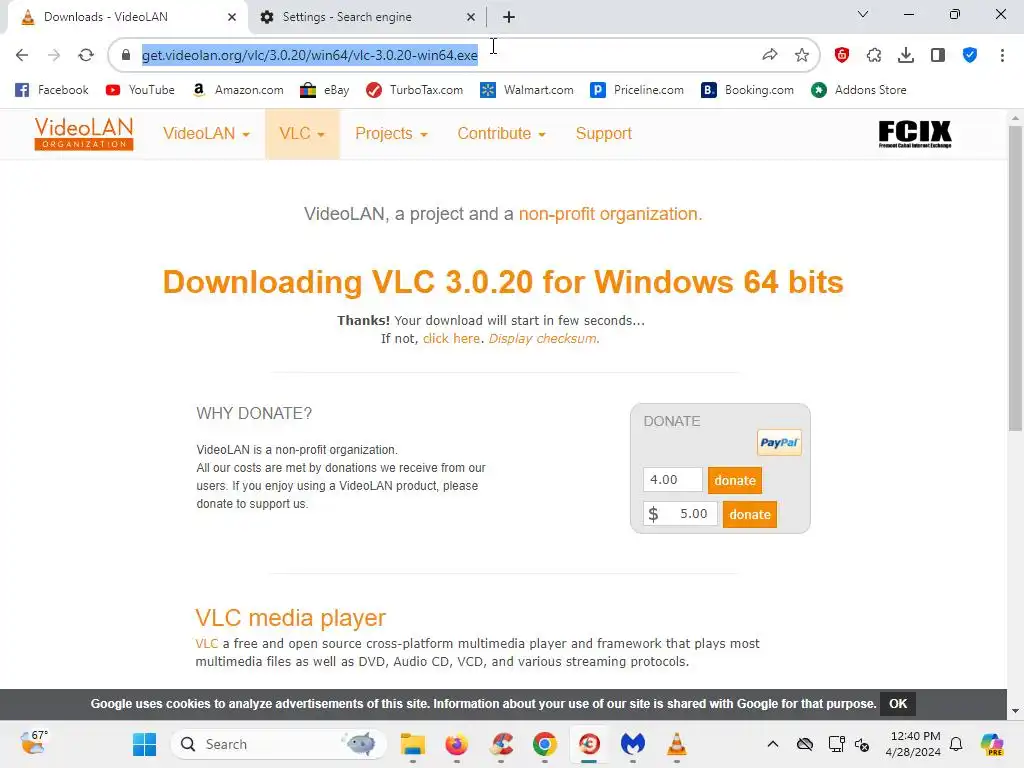Open the eBay bookmark
The image size is (1024, 768).
pyautogui.click(x=325, y=90)
